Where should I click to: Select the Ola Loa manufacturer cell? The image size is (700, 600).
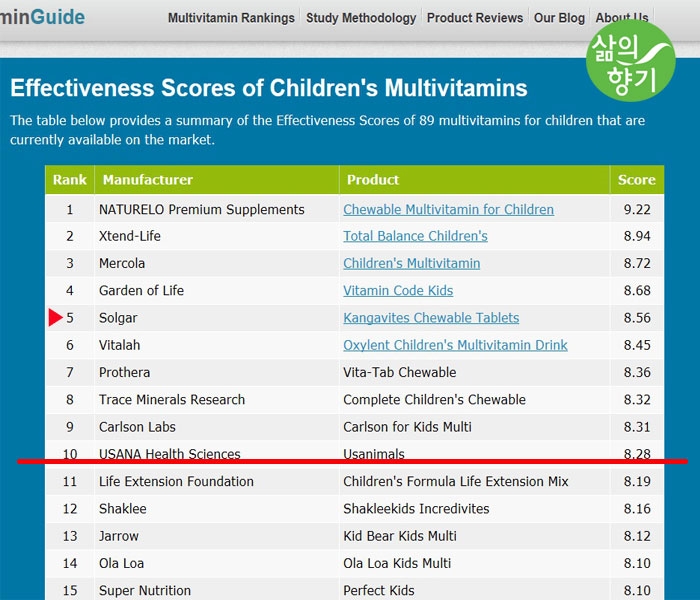coord(217,563)
